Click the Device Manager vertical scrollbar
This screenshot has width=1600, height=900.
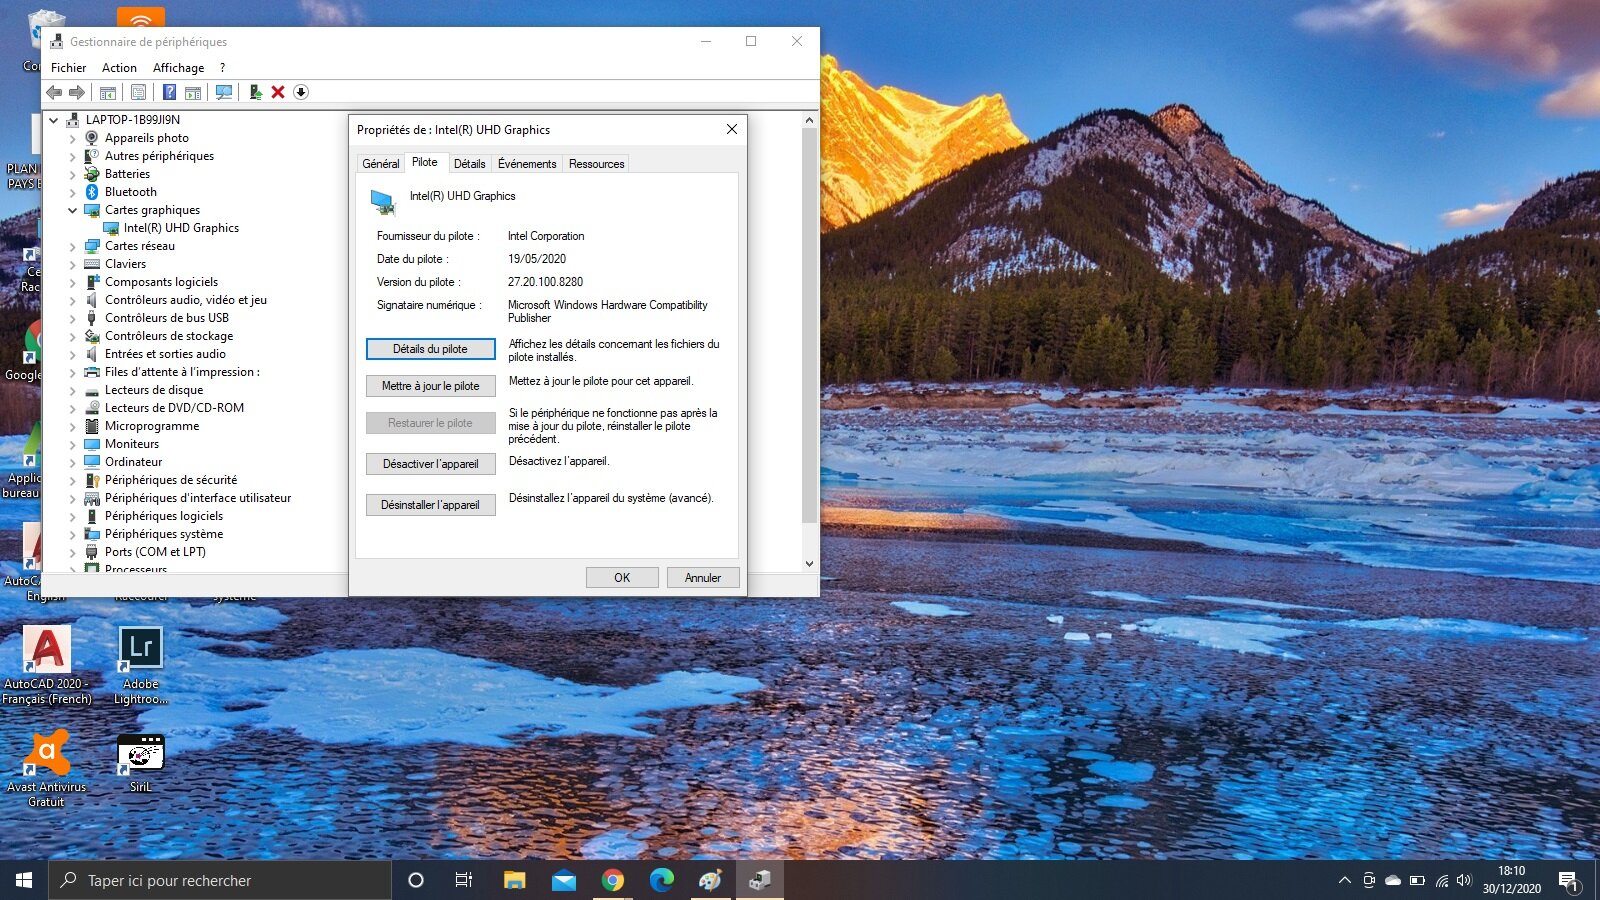click(809, 325)
